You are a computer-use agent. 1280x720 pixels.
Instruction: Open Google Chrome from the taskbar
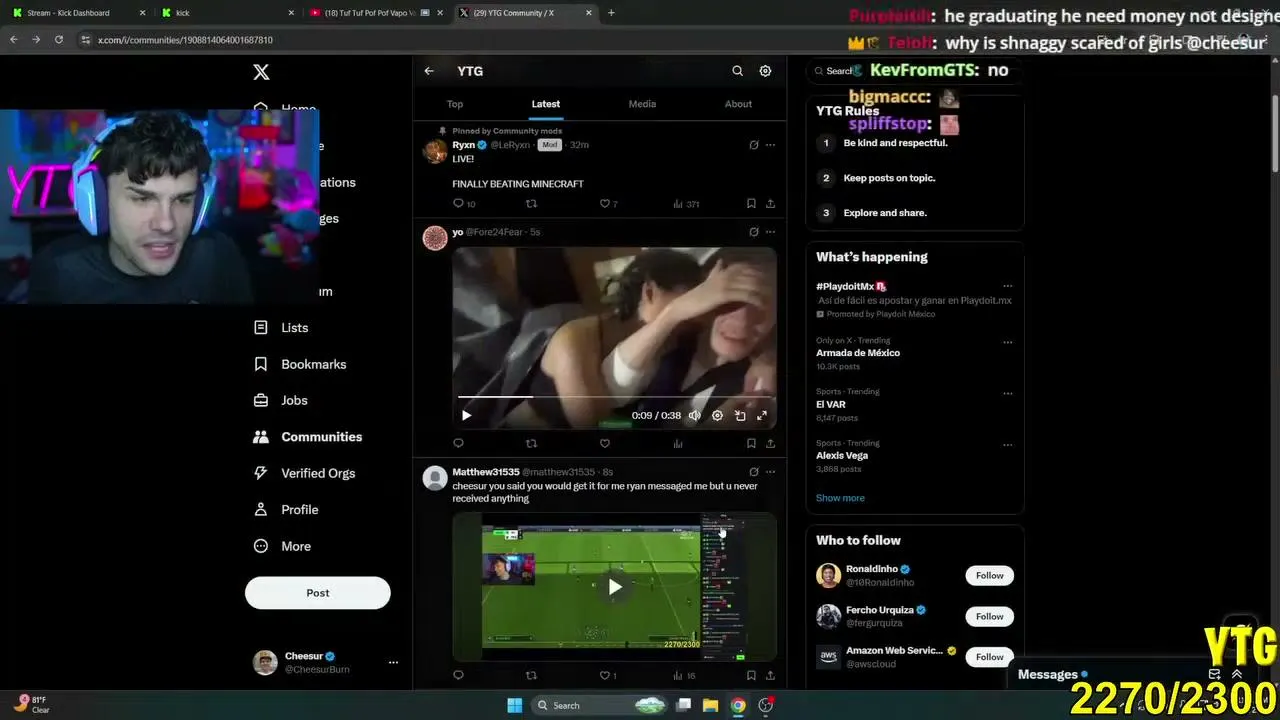pyautogui.click(x=738, y=705)
